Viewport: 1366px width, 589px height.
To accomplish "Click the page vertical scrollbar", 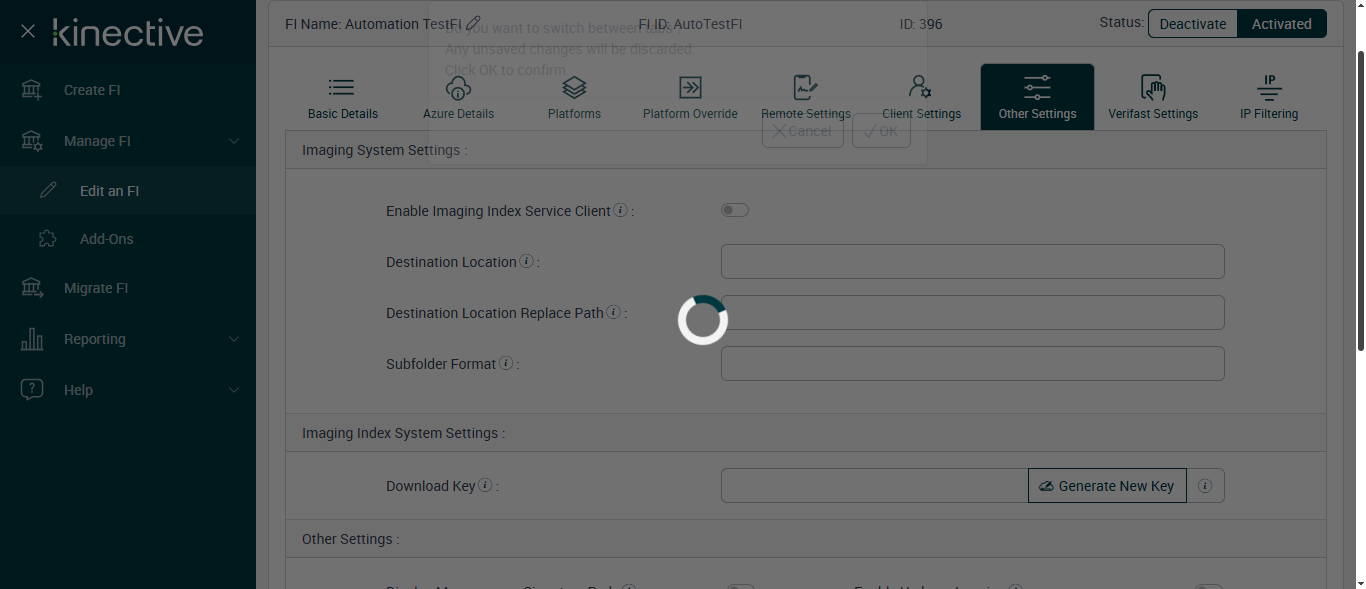I will 1360,200.
